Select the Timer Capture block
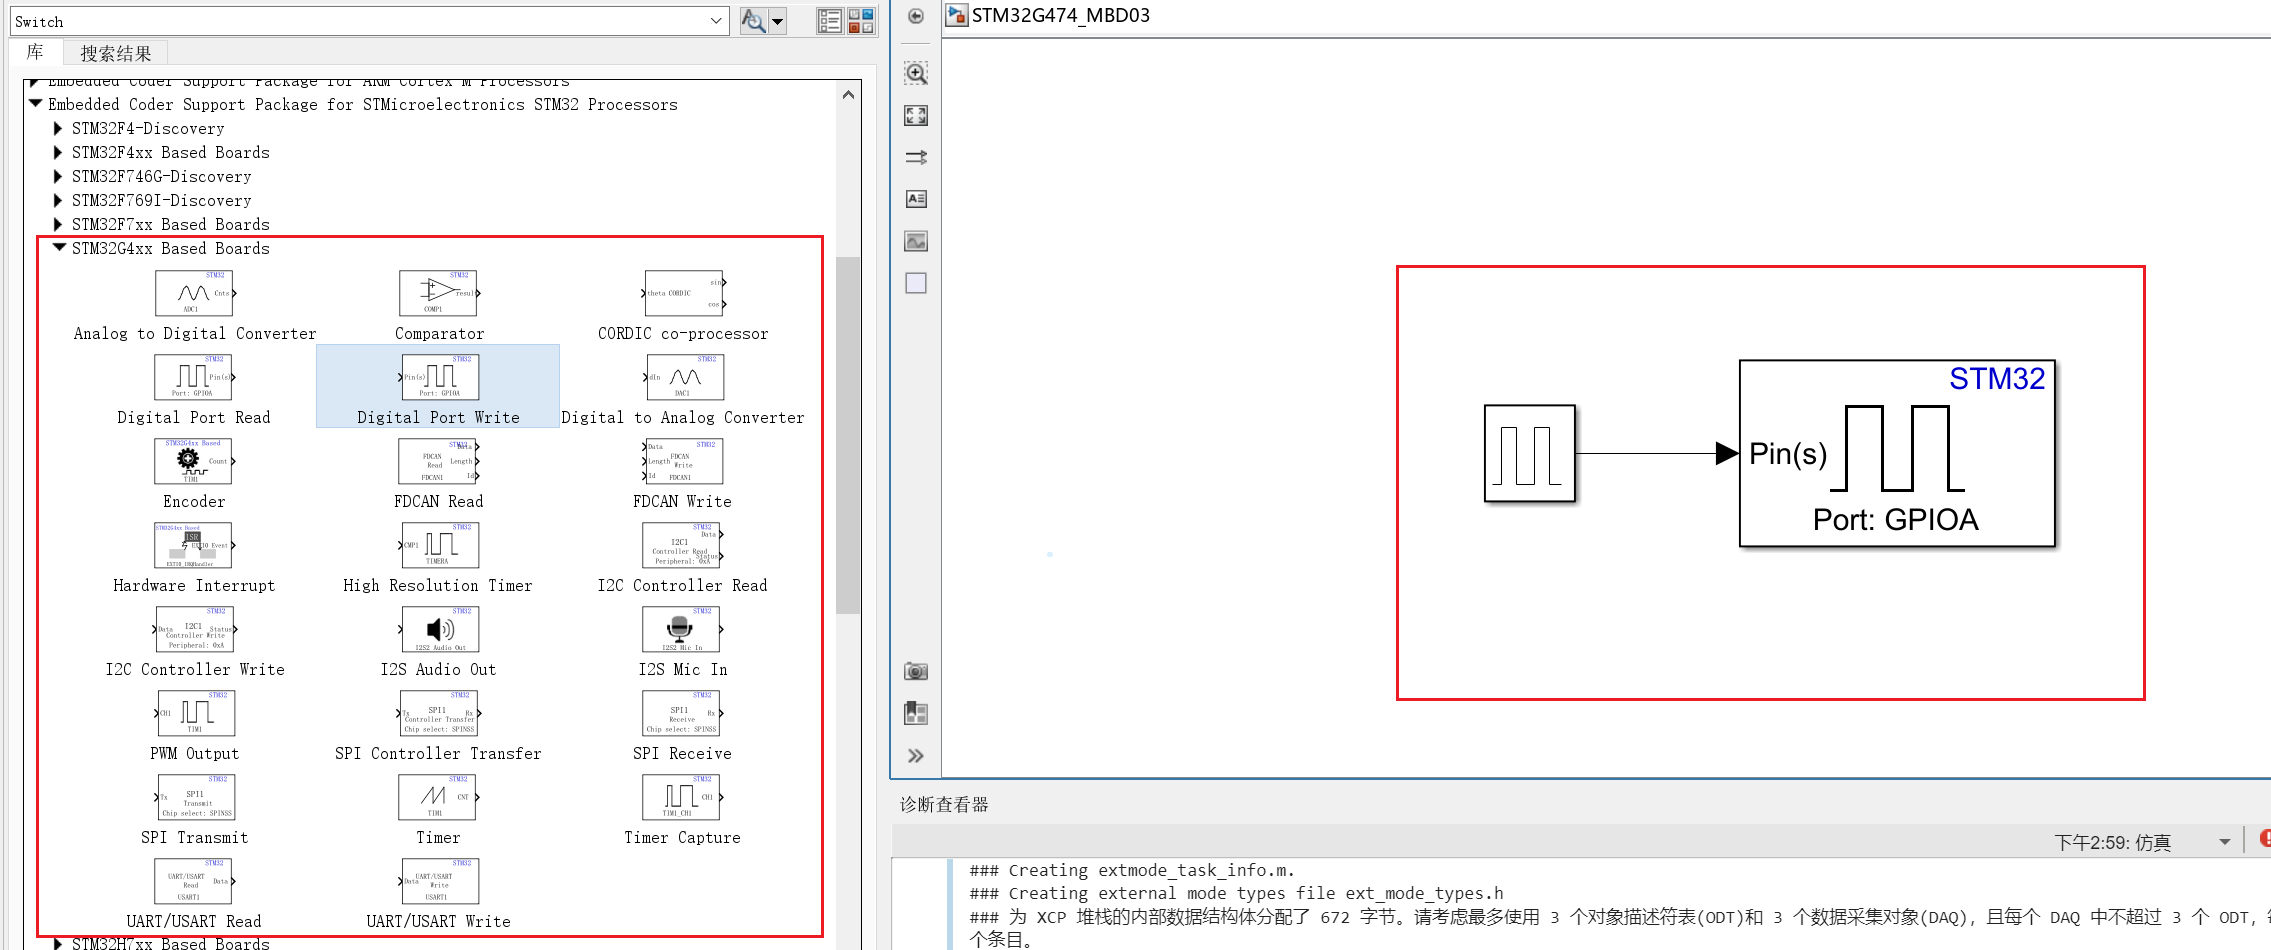 click(684, 797)
